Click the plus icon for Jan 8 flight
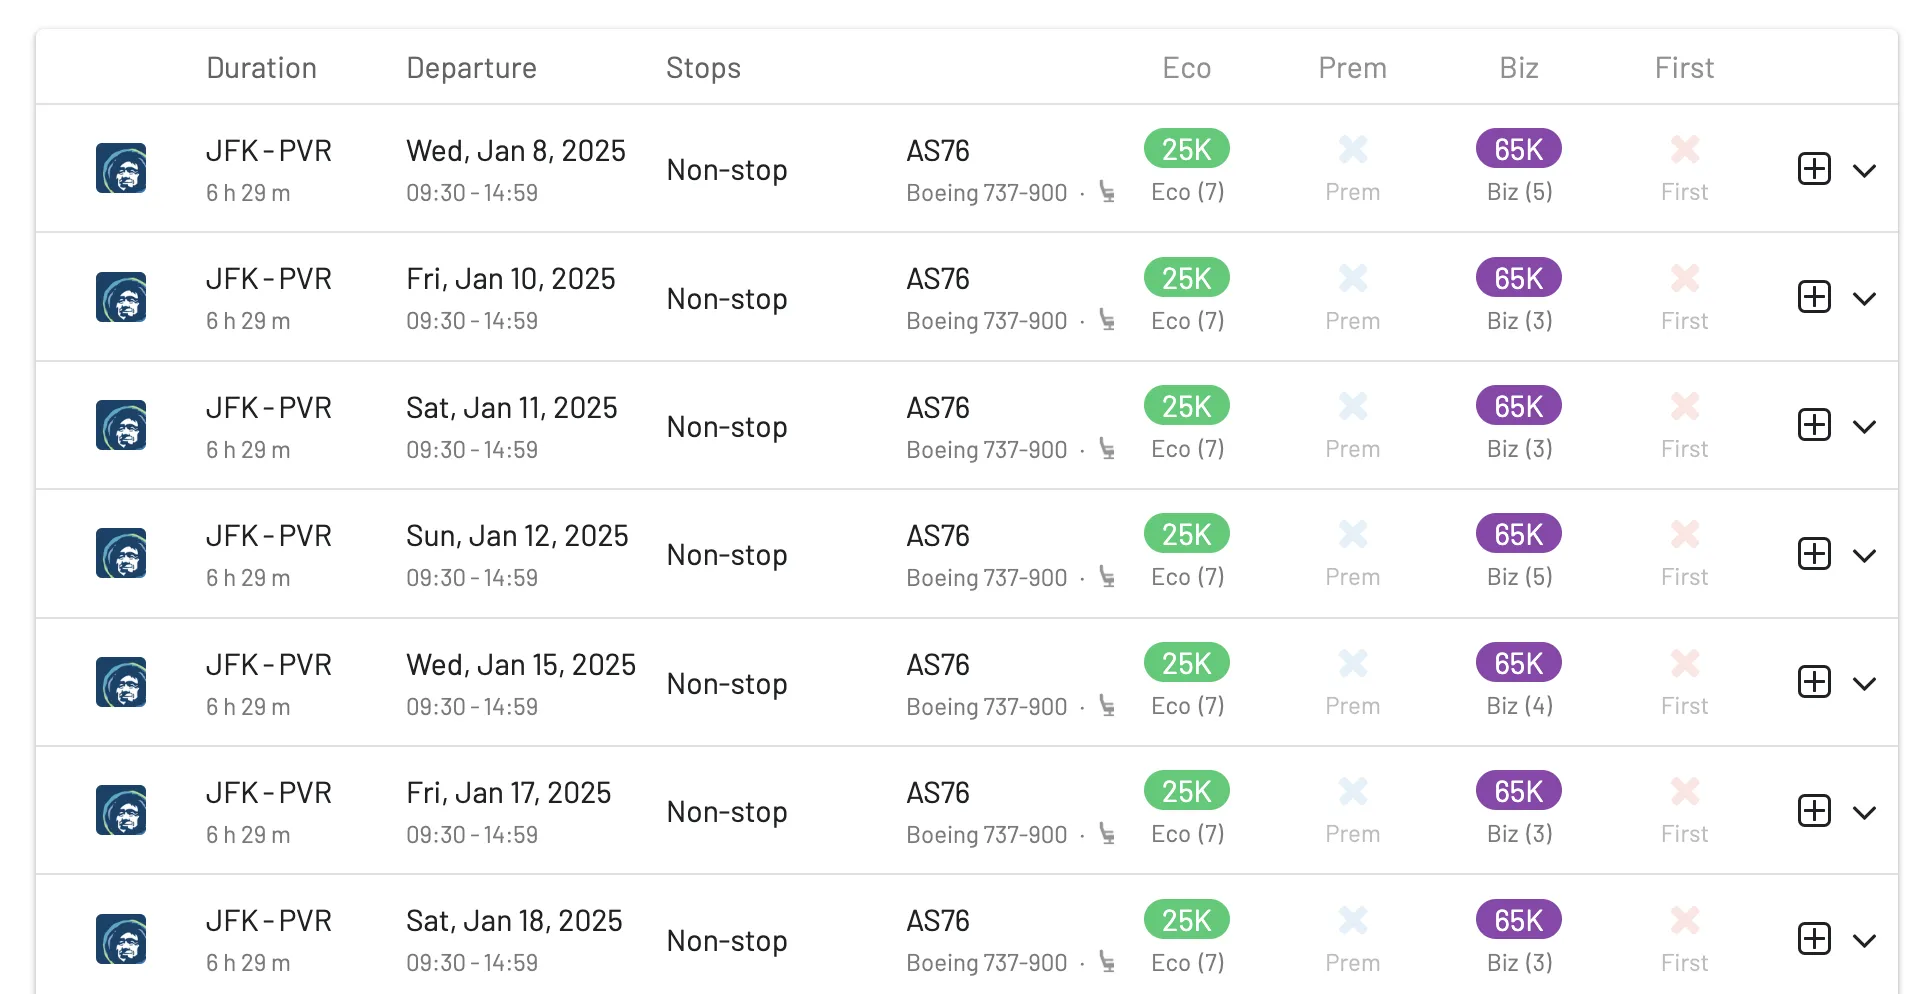Viewport: 1926px width, 994px height. (1814, 169)
